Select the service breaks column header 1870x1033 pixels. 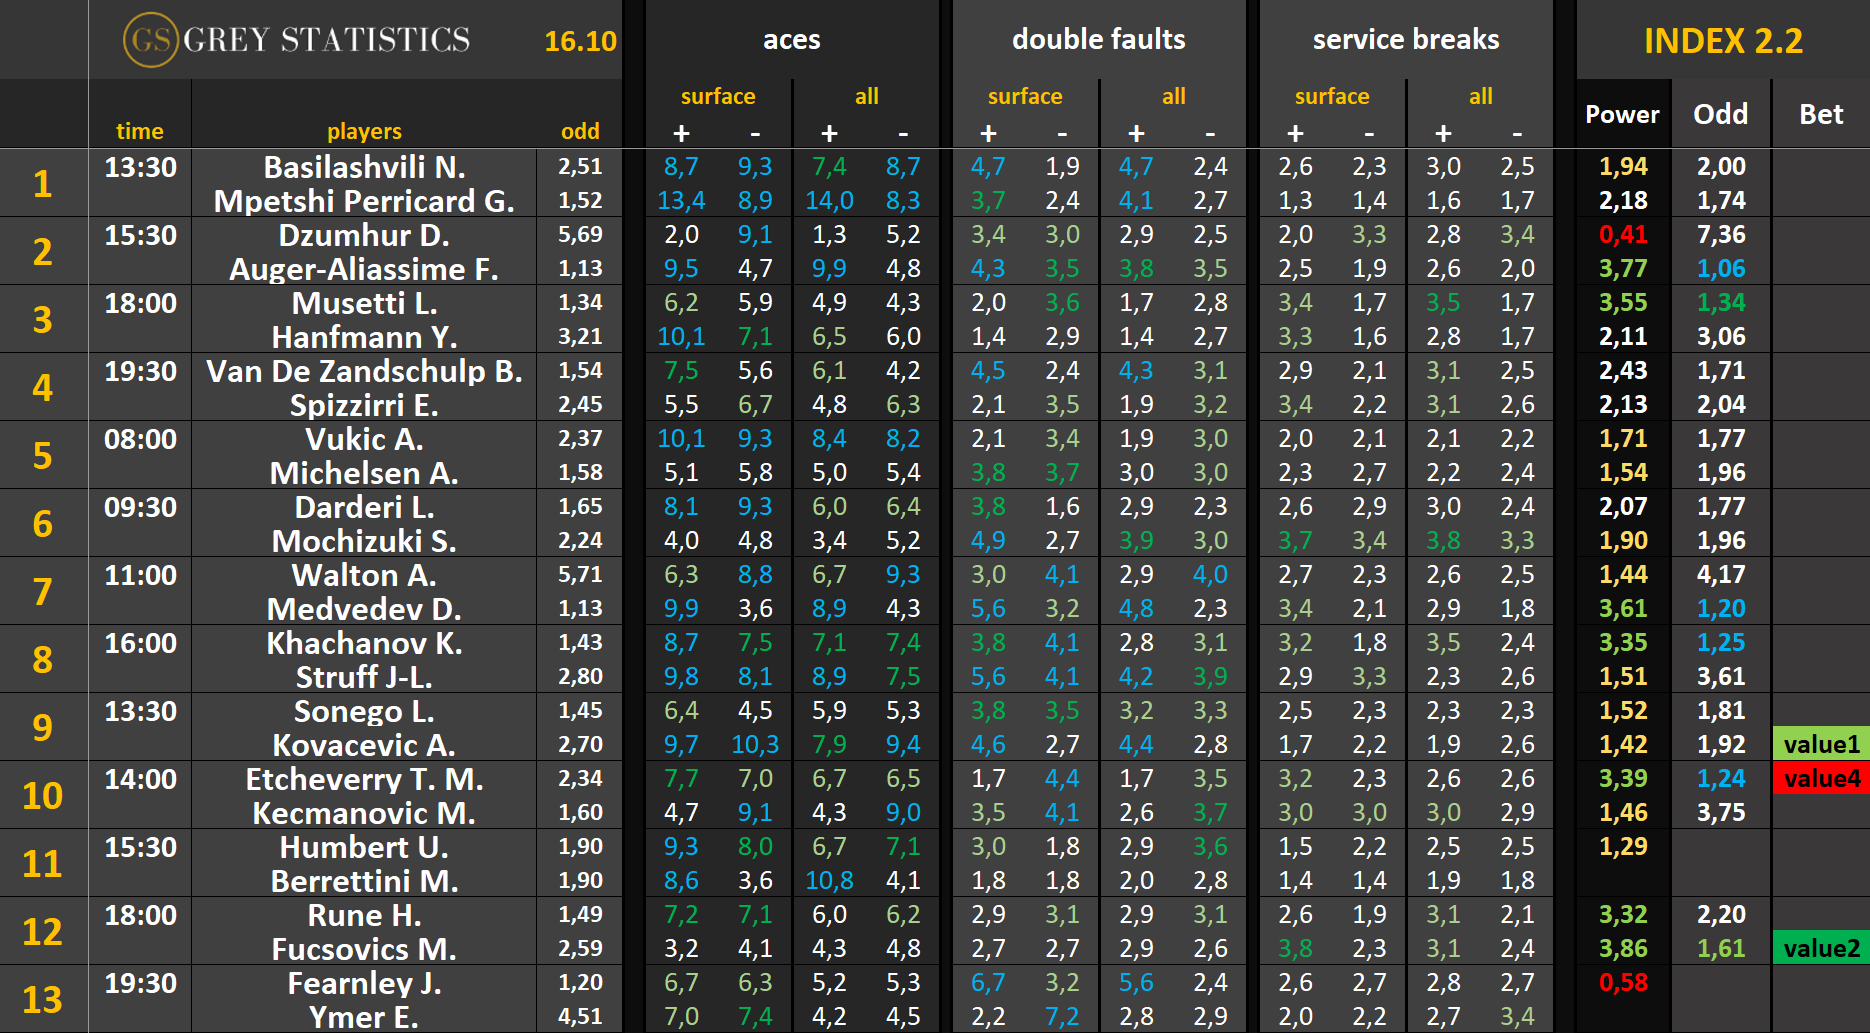click(x=1405, y=40)
